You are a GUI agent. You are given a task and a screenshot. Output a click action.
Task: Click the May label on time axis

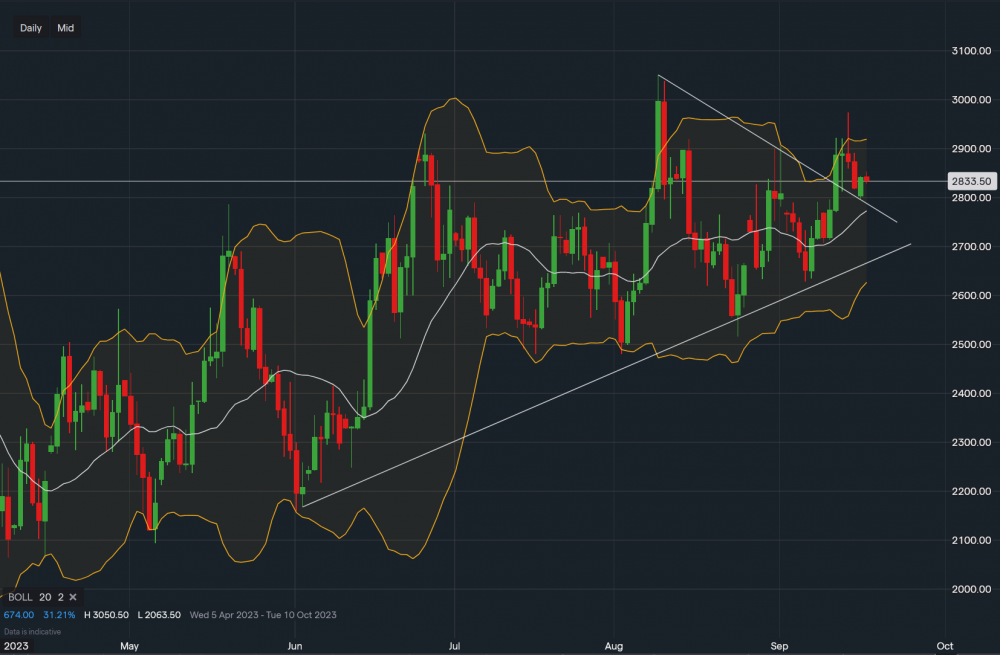coord(129,647)
